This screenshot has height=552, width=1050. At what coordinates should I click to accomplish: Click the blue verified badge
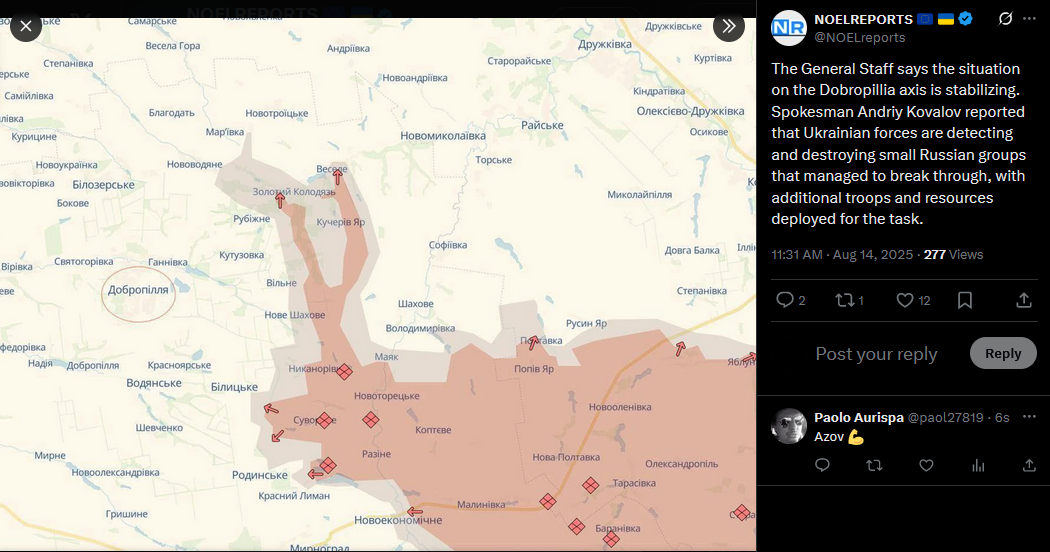965,19
